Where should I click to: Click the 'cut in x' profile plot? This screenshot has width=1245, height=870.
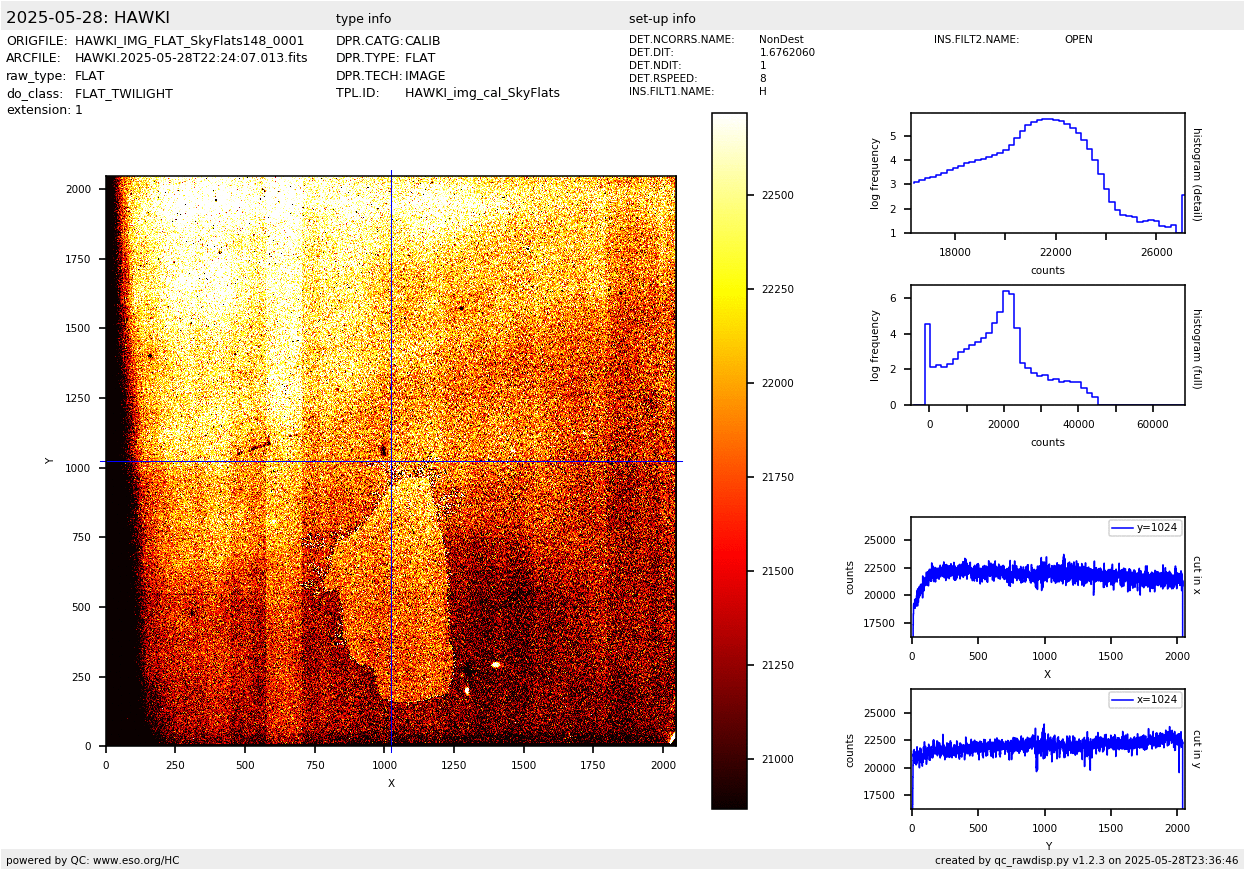[x=1047, y=577]
